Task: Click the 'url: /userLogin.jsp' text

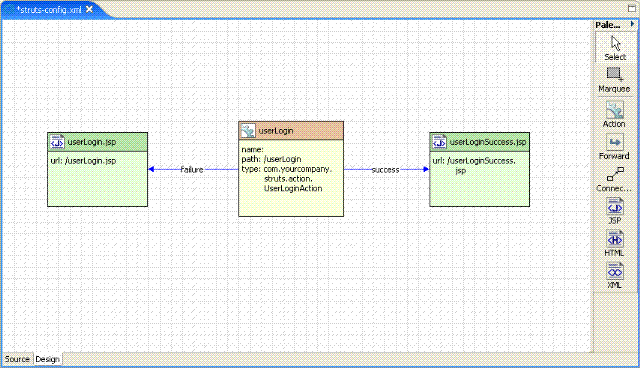Action: [x=83, y=161]
